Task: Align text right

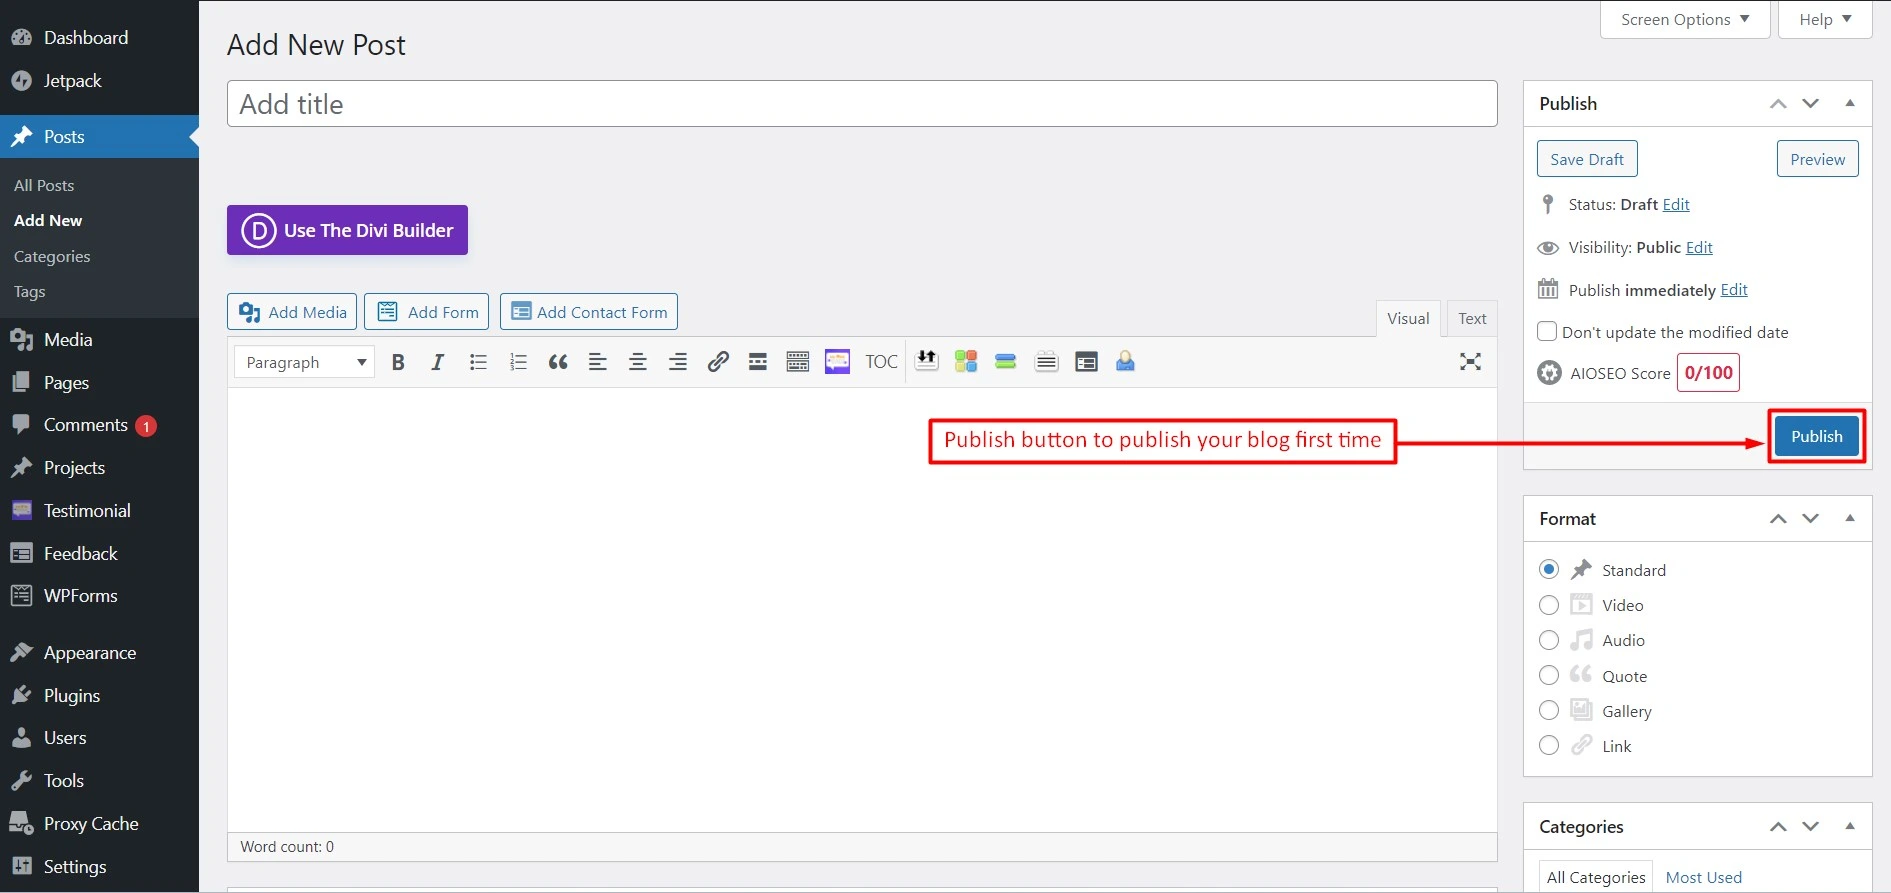Action: pyautogui.click(x=678, y=362)
